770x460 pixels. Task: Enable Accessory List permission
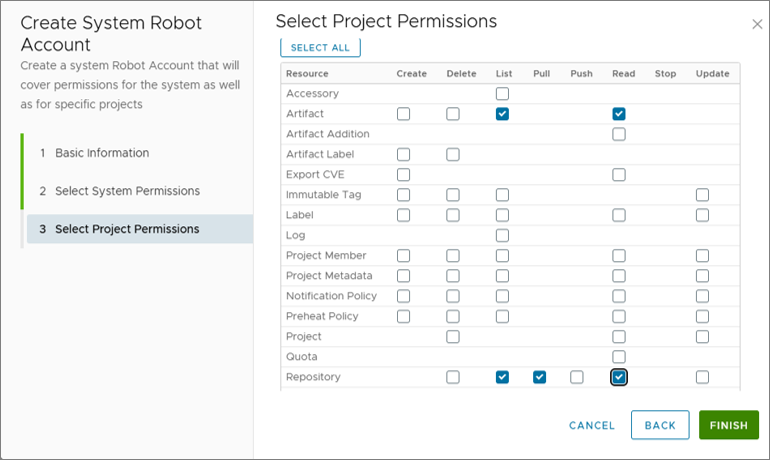502,94
